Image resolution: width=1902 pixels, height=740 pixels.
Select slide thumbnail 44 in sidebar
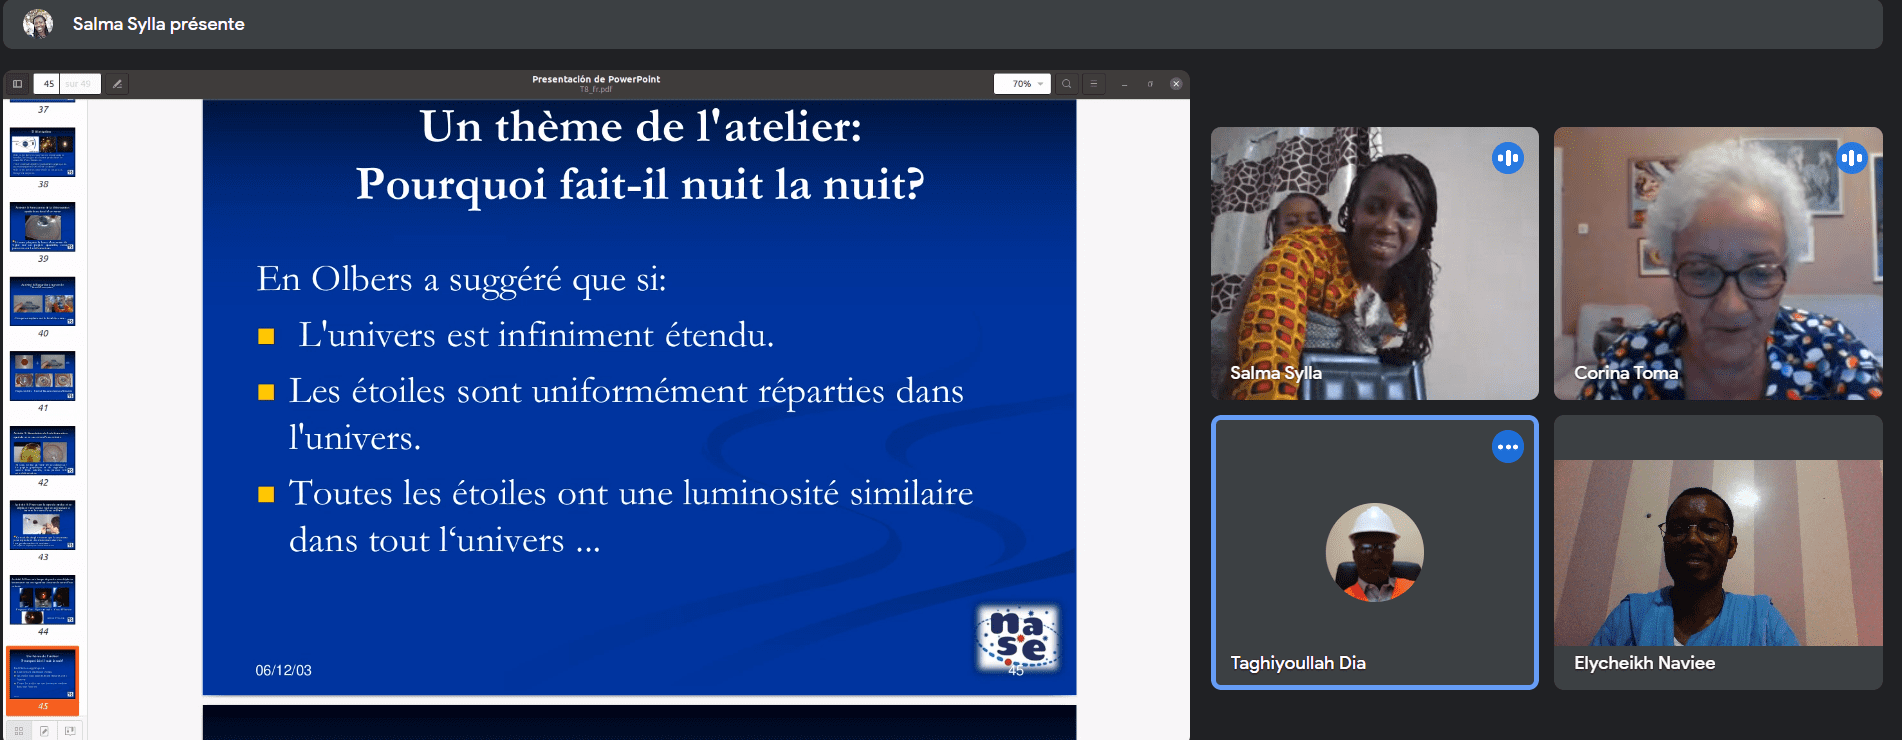tap(43, 600)
